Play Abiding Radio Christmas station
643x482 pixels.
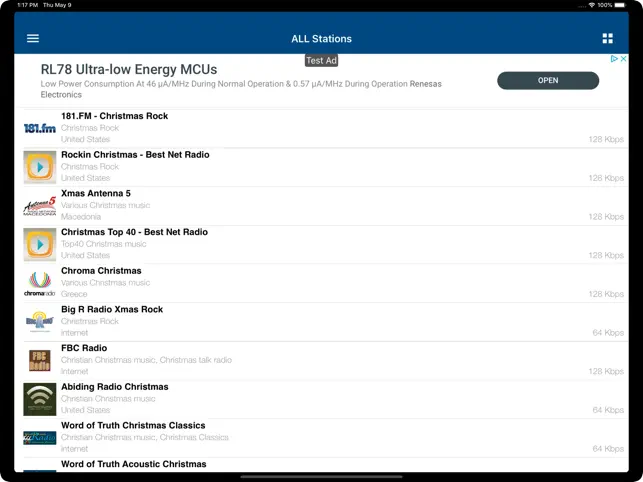[x=322, y=399]
